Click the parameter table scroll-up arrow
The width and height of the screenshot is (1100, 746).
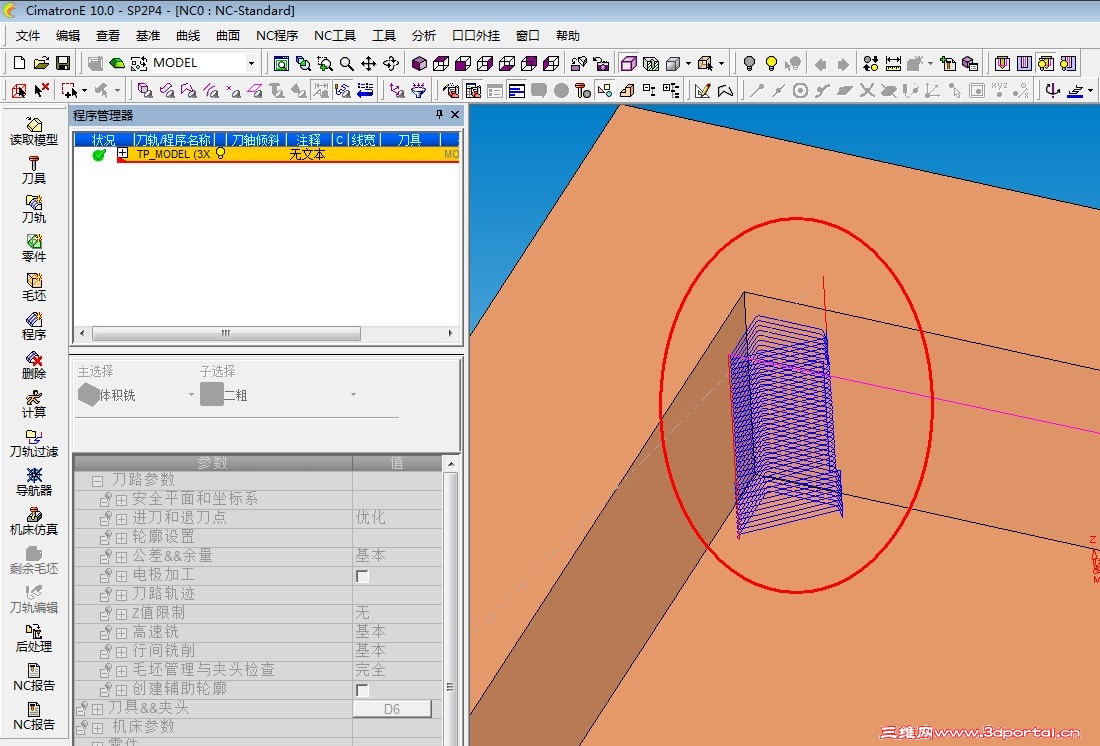[451, 464]
